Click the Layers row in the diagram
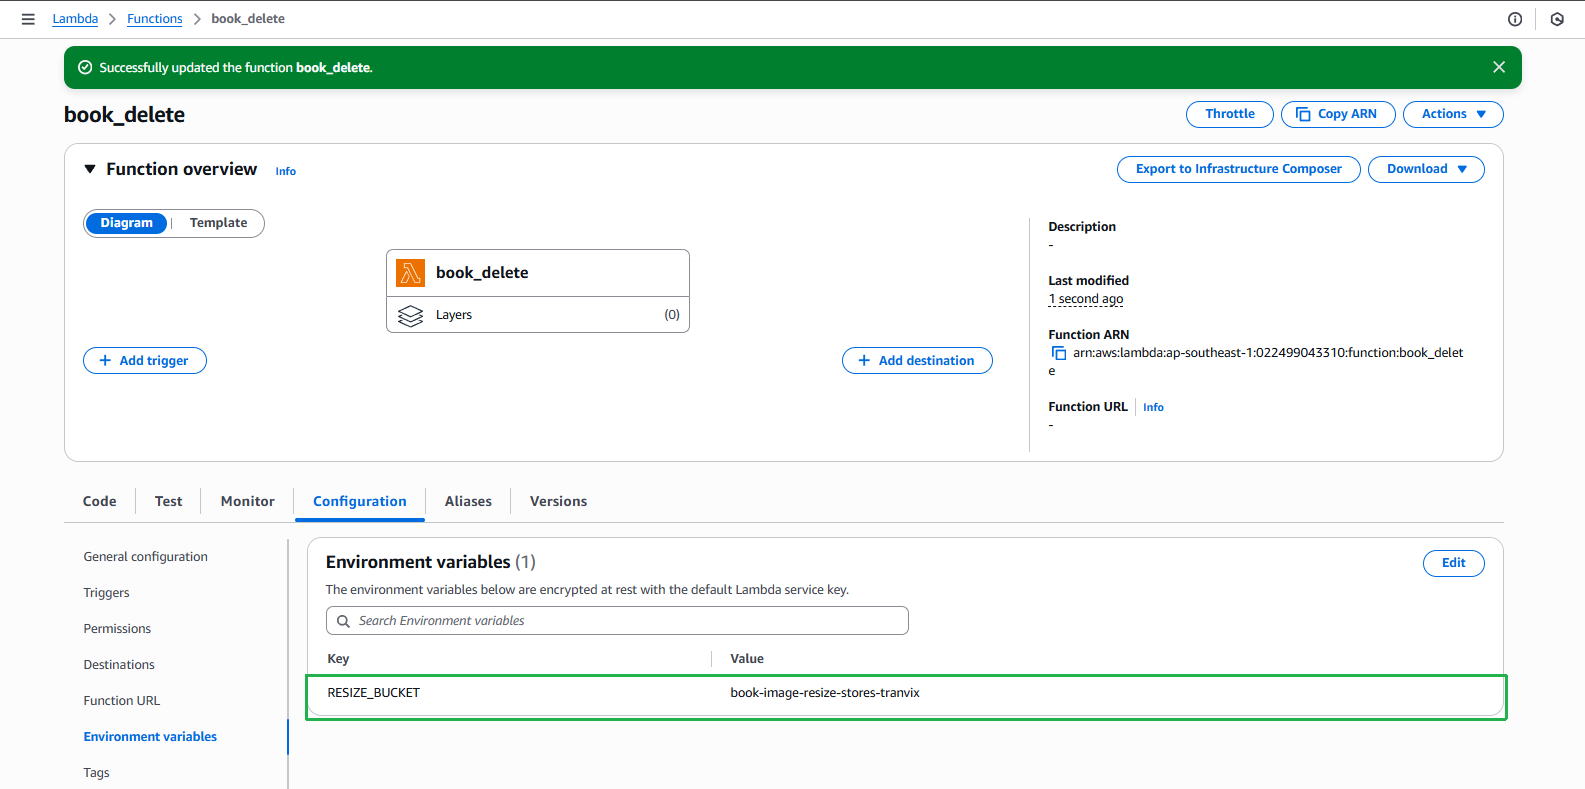The width and height of the screenshot is (1585, 789). coord(538,315)
